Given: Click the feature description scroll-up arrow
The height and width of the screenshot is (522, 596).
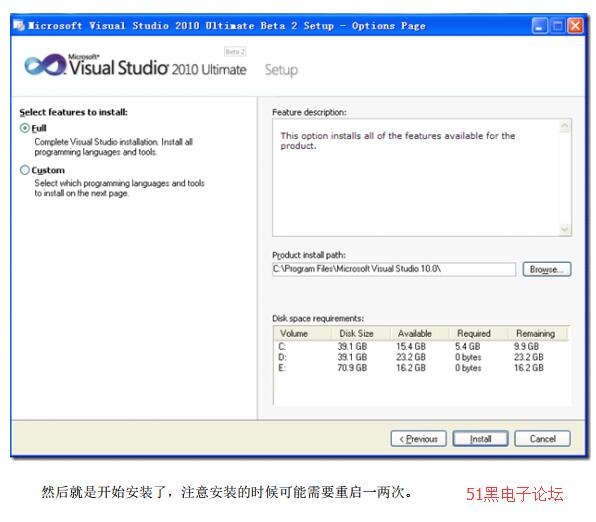Looking at the screenshot, I should [x=565, y=126].
